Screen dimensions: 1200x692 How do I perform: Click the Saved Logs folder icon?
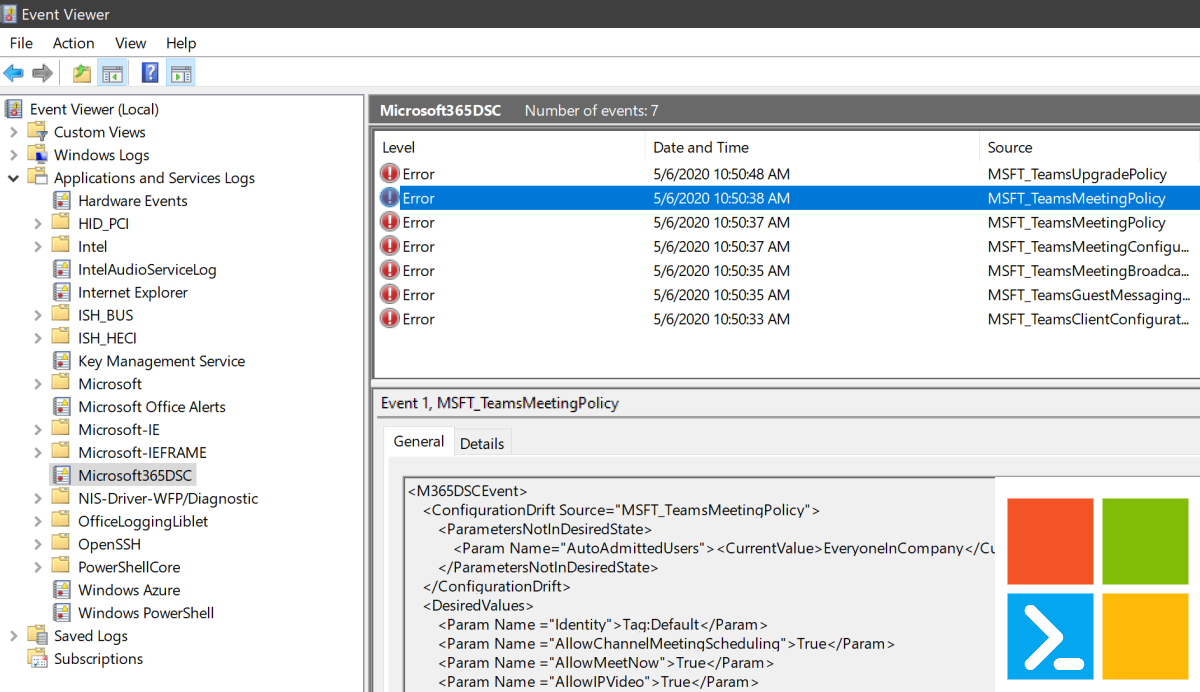pos(38,636)
